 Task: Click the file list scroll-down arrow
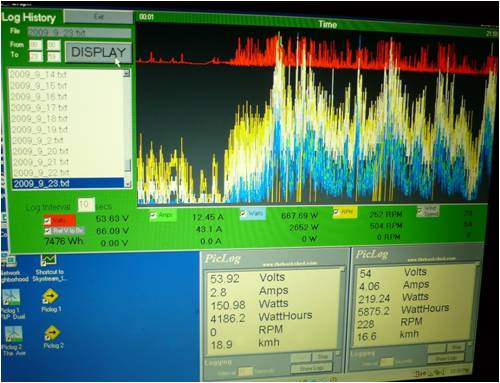127,183
